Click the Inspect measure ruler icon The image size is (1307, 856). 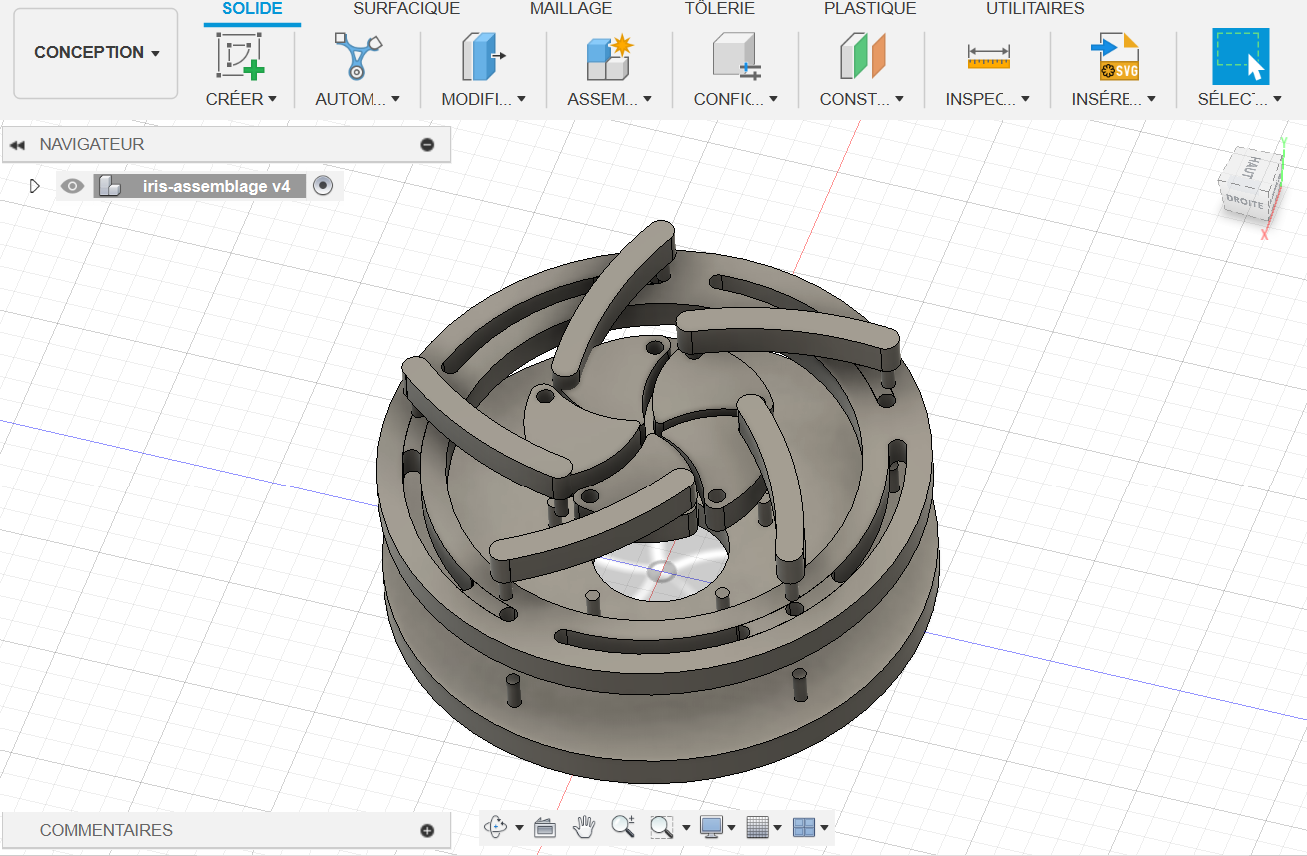(x=988, y=56)
